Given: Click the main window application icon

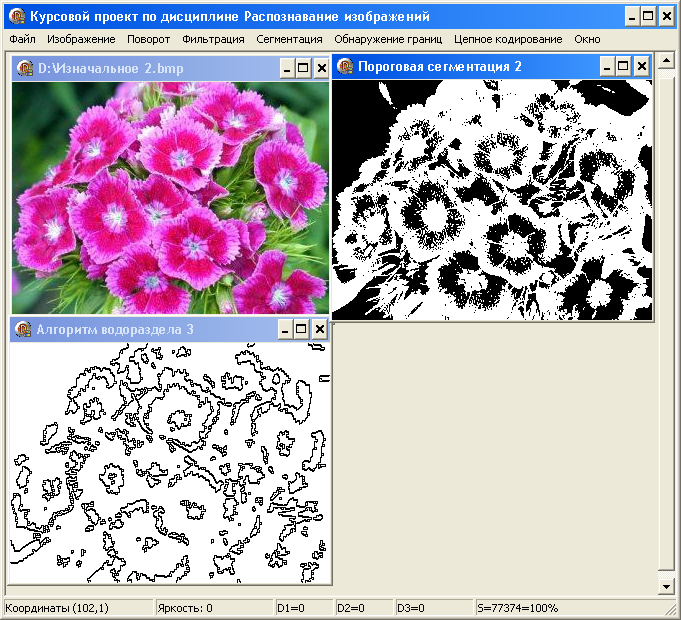Looking at the screenshot, I should [x=17, y=16].
